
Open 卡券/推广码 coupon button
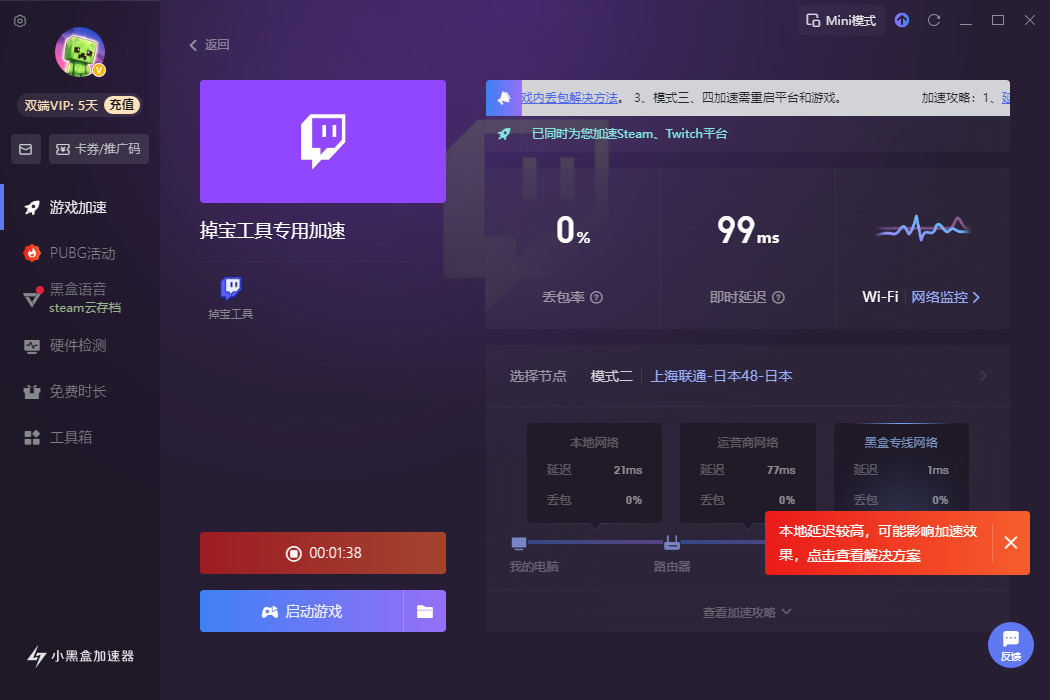tap(98, 149)
